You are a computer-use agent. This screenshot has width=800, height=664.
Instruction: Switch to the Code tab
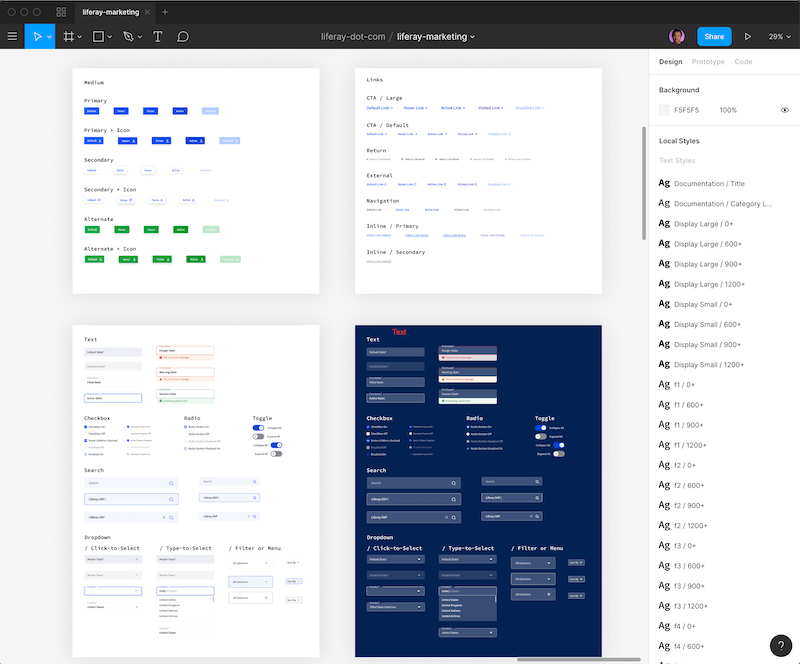coord(746,61)
